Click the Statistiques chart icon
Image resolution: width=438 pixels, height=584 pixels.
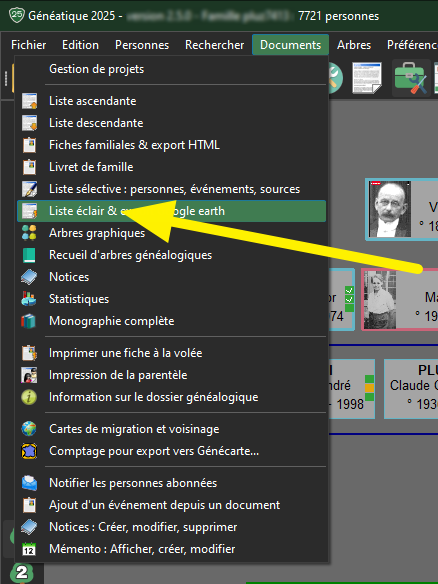click(x=29, y=299)
